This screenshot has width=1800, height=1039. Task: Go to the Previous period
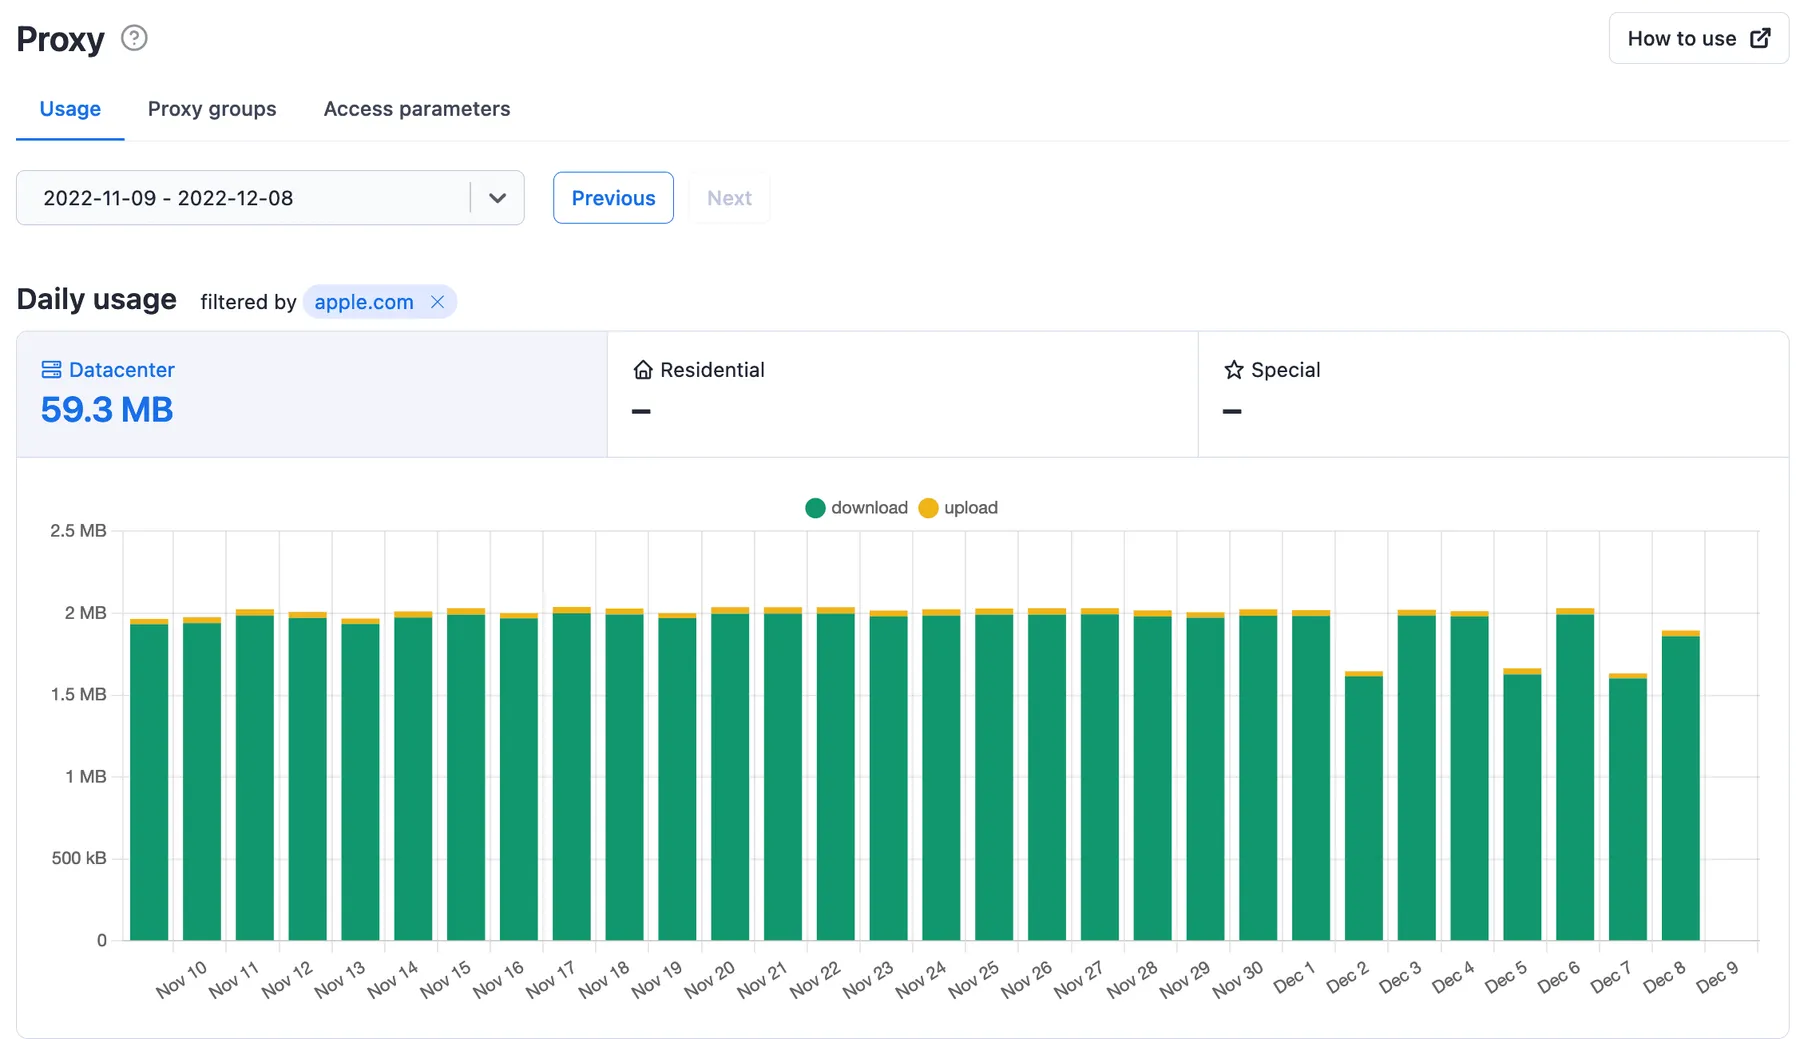[613, 198]
